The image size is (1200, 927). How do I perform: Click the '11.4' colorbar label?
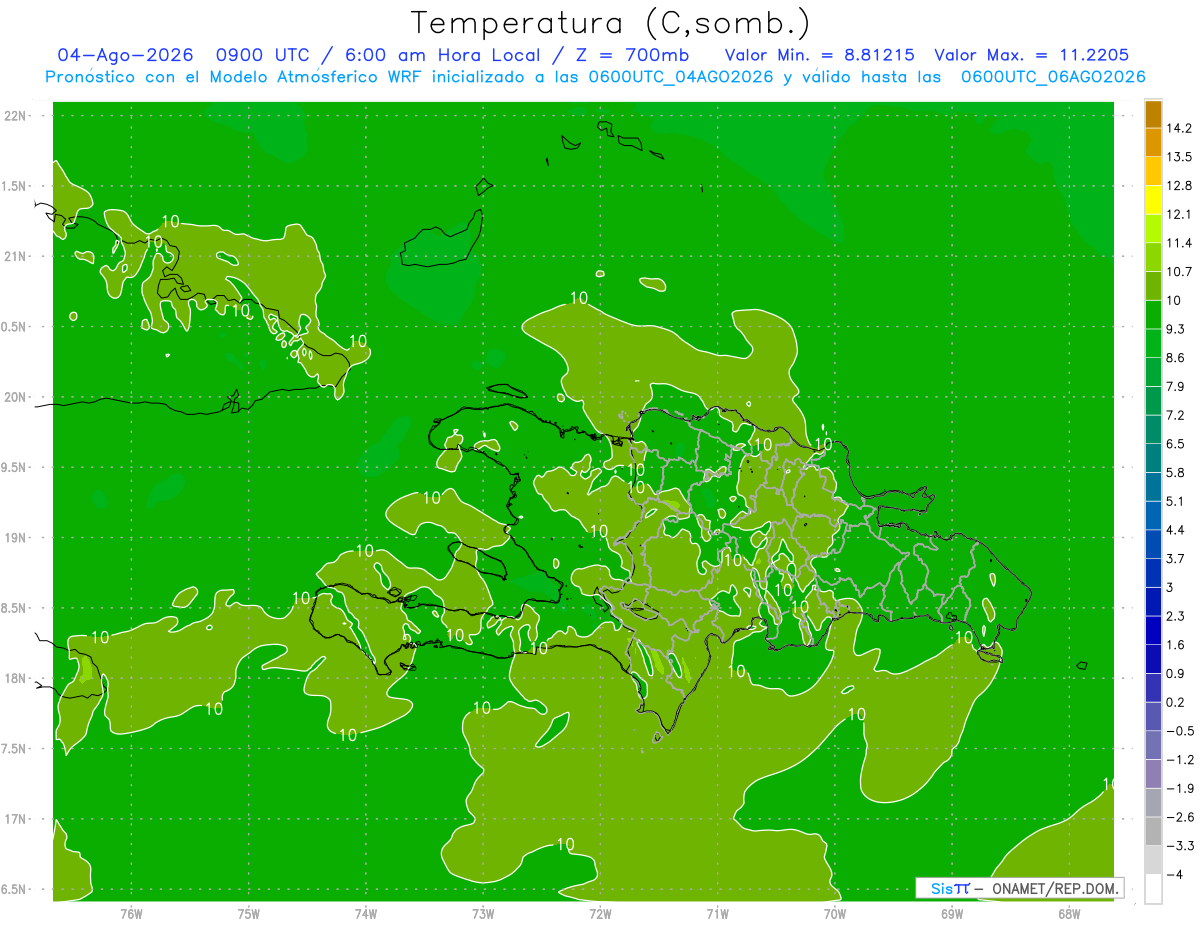click(x=1180, y=243)
